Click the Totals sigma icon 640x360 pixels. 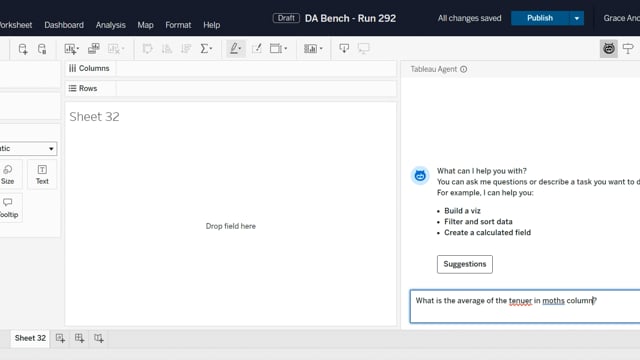tap(206, 49)
